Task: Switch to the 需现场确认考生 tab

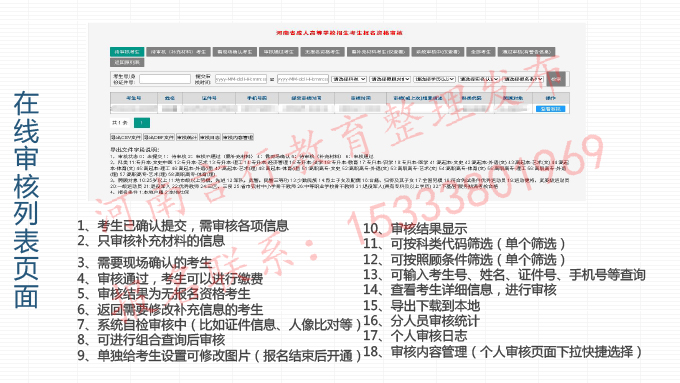Action: coord(235,52)
